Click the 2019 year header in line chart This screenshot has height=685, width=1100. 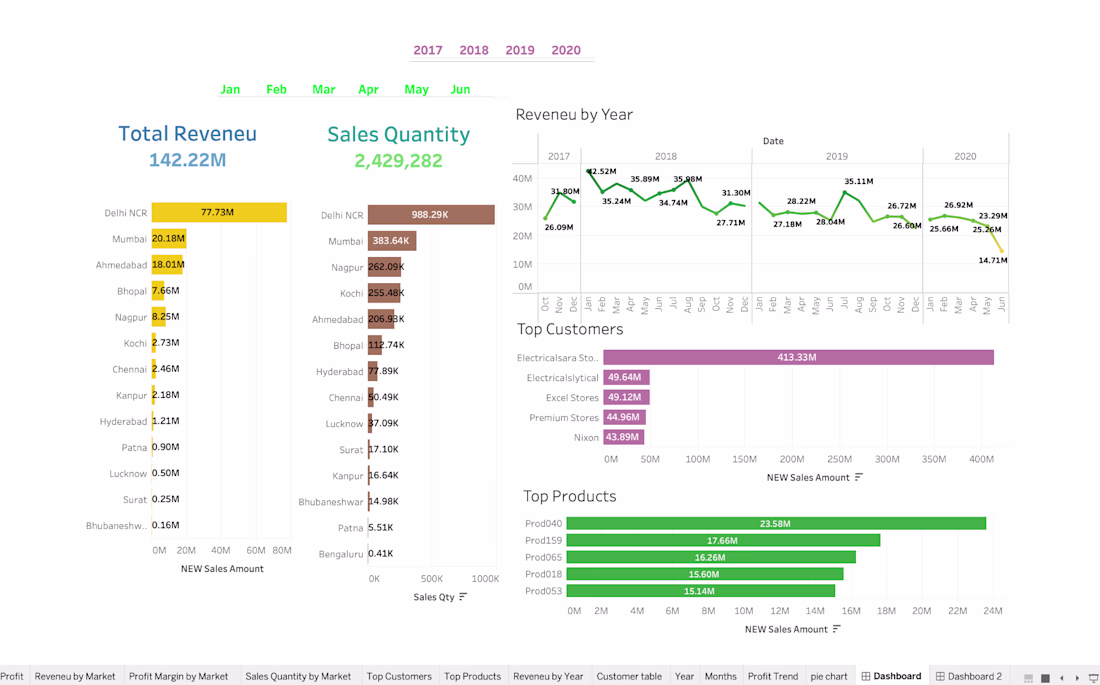[837, 157]
